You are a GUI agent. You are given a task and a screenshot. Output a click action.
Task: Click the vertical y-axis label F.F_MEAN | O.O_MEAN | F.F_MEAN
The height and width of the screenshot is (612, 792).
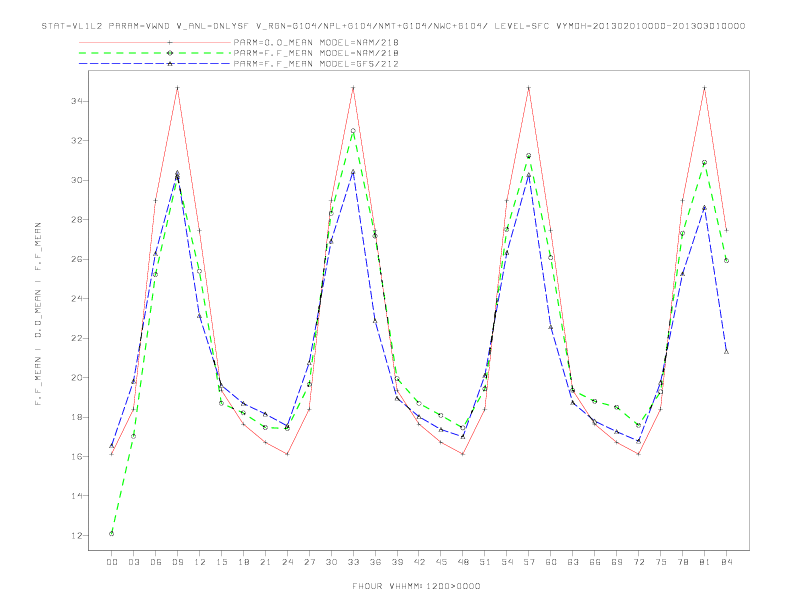coord(38,314)
